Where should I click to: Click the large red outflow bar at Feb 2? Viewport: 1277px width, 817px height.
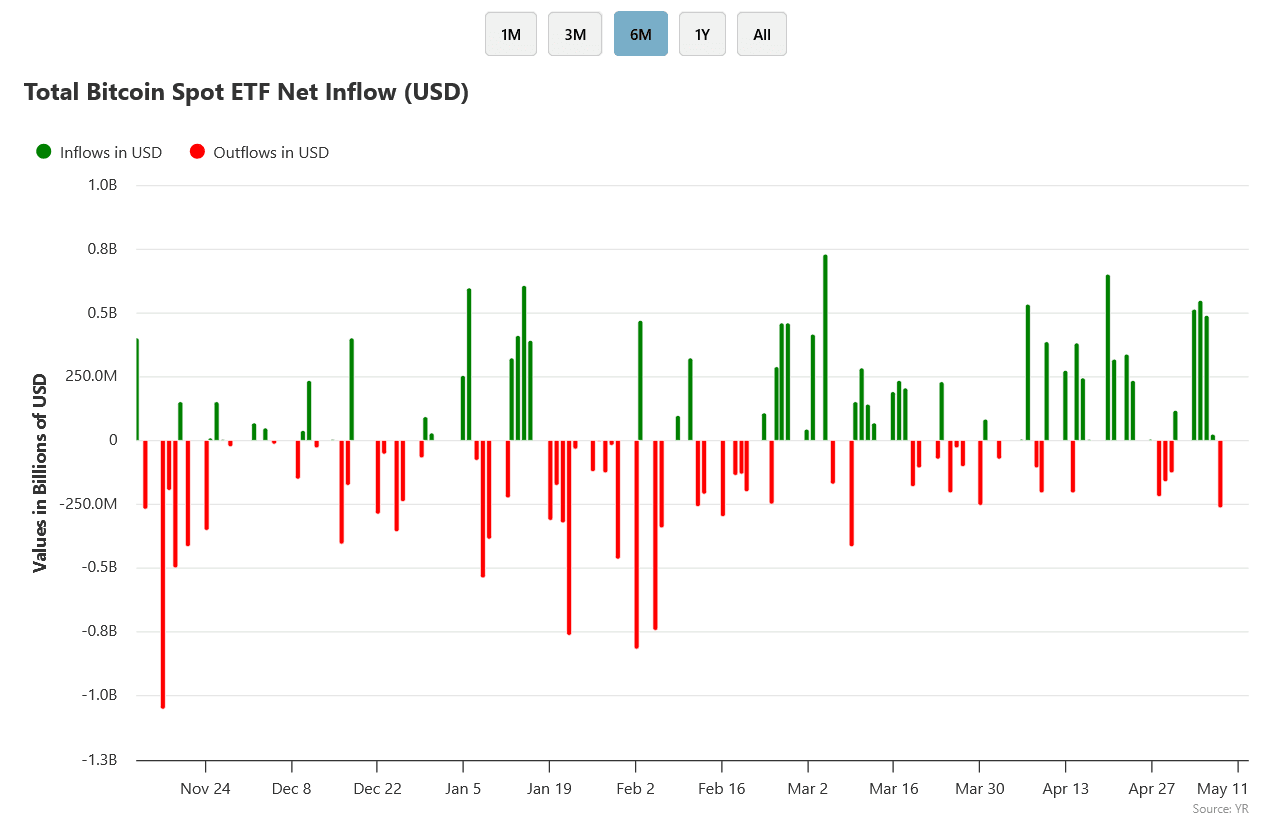pyautogui.click(x=636, y=544)
